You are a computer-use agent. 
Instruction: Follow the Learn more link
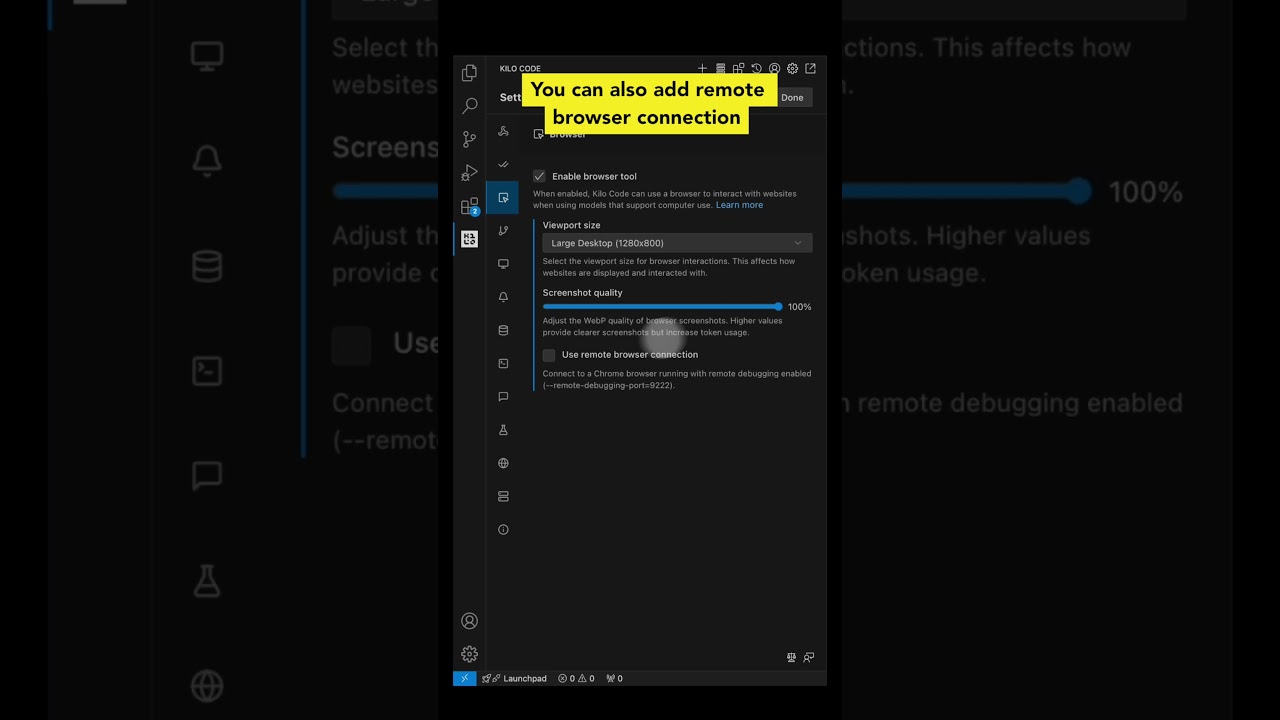(739, 205)
